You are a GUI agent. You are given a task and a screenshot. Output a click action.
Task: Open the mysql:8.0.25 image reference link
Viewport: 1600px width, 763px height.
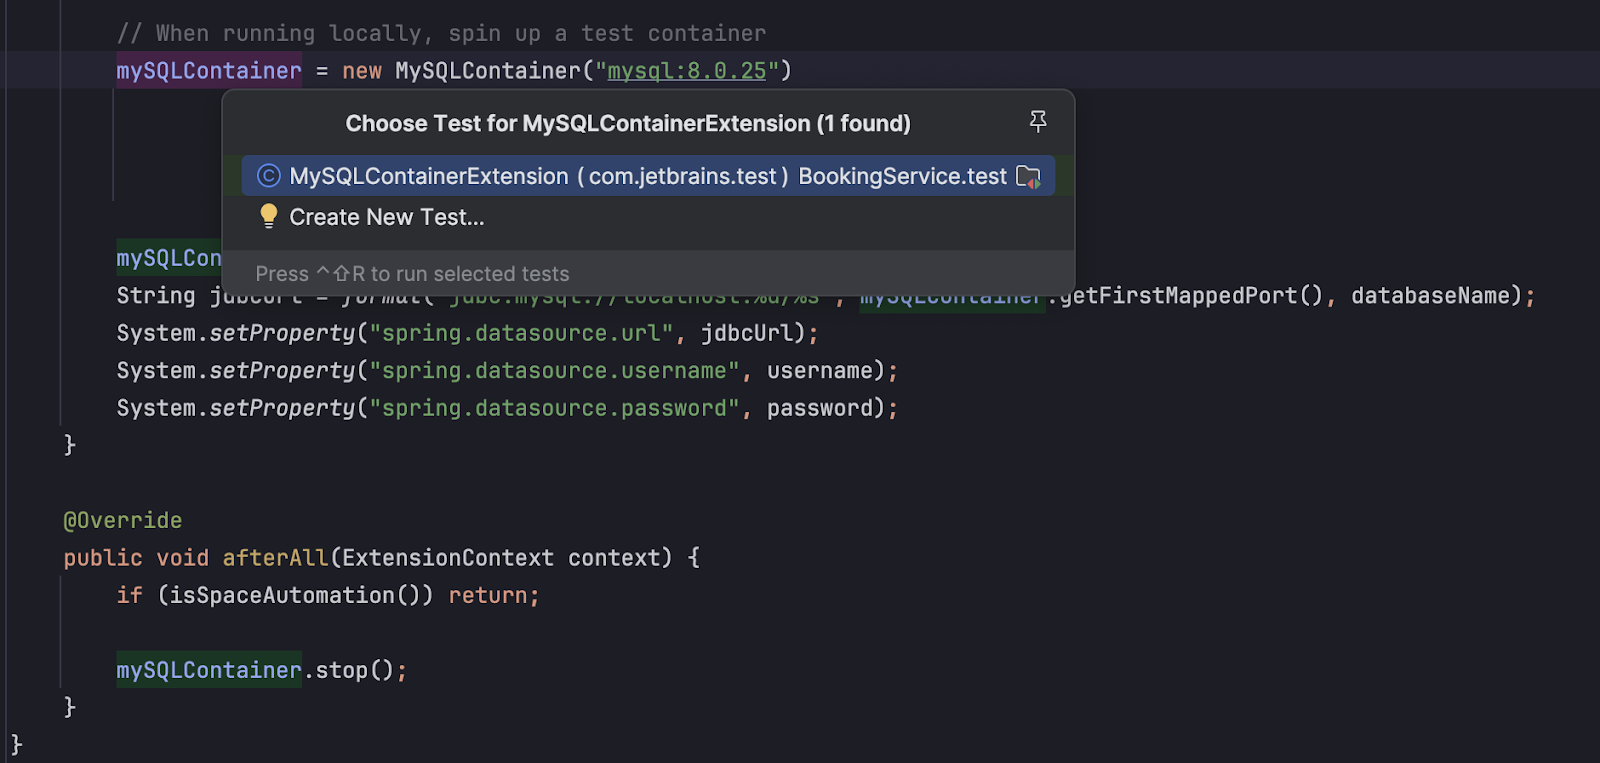pyautogui.click(x=686, y=71)
